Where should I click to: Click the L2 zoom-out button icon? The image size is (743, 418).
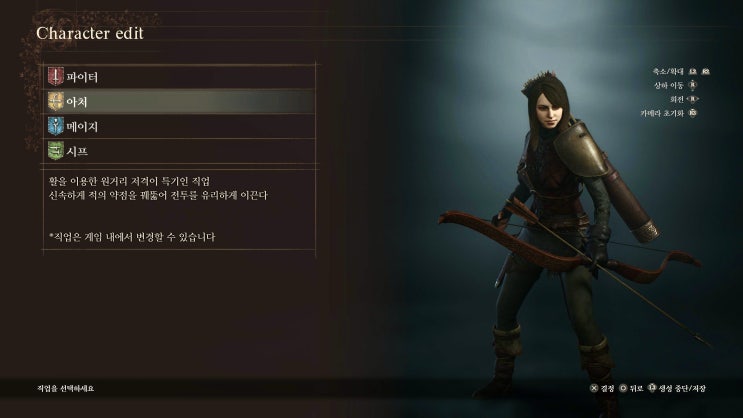[x=693, y=72]
